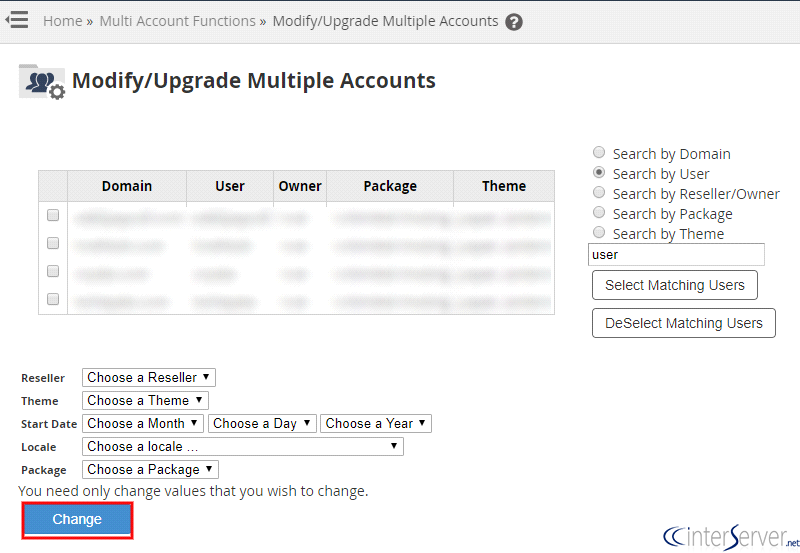The height and width of the screenshot is (553, 800).
Task: Open Choose a locale dropdown
Action: point(242,446)
